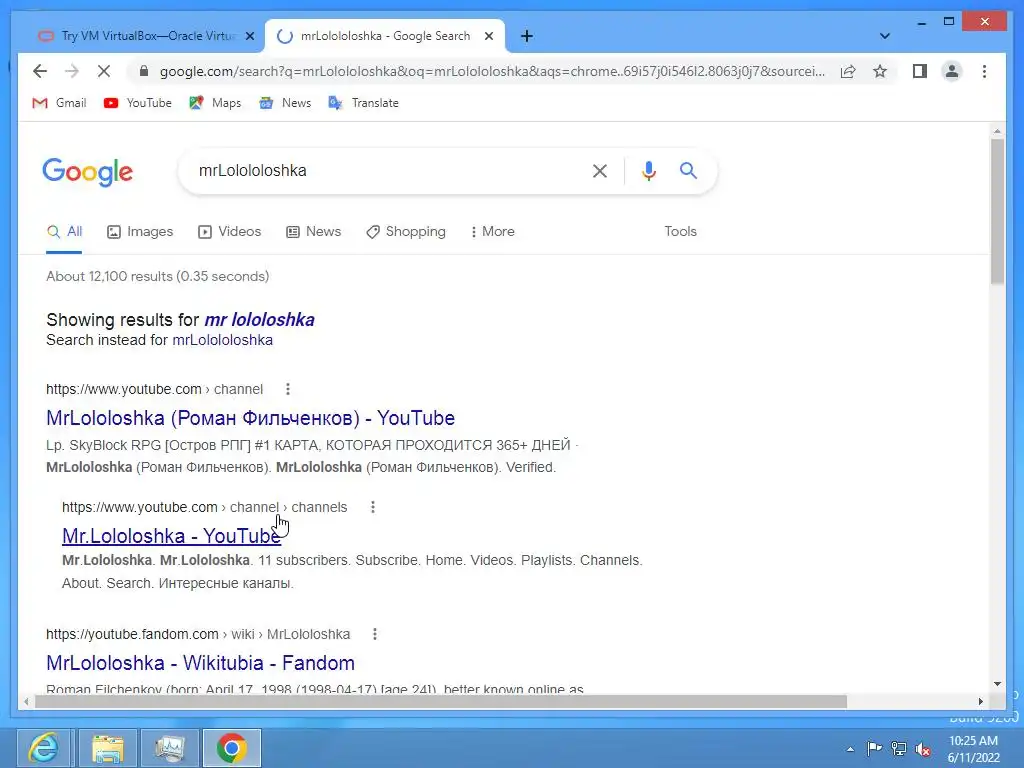
Task: Launch Internet Explorer from taskbar
Action: click(43, 748)
